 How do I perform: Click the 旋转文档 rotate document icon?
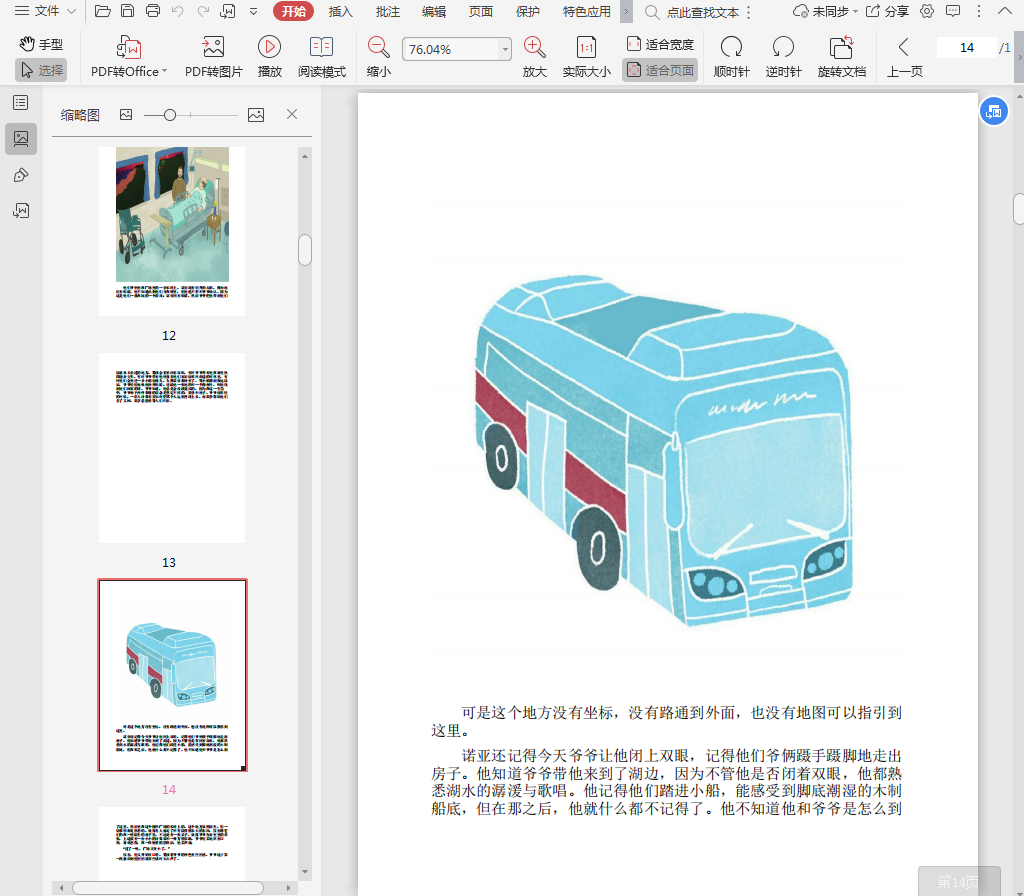(841, 47)
